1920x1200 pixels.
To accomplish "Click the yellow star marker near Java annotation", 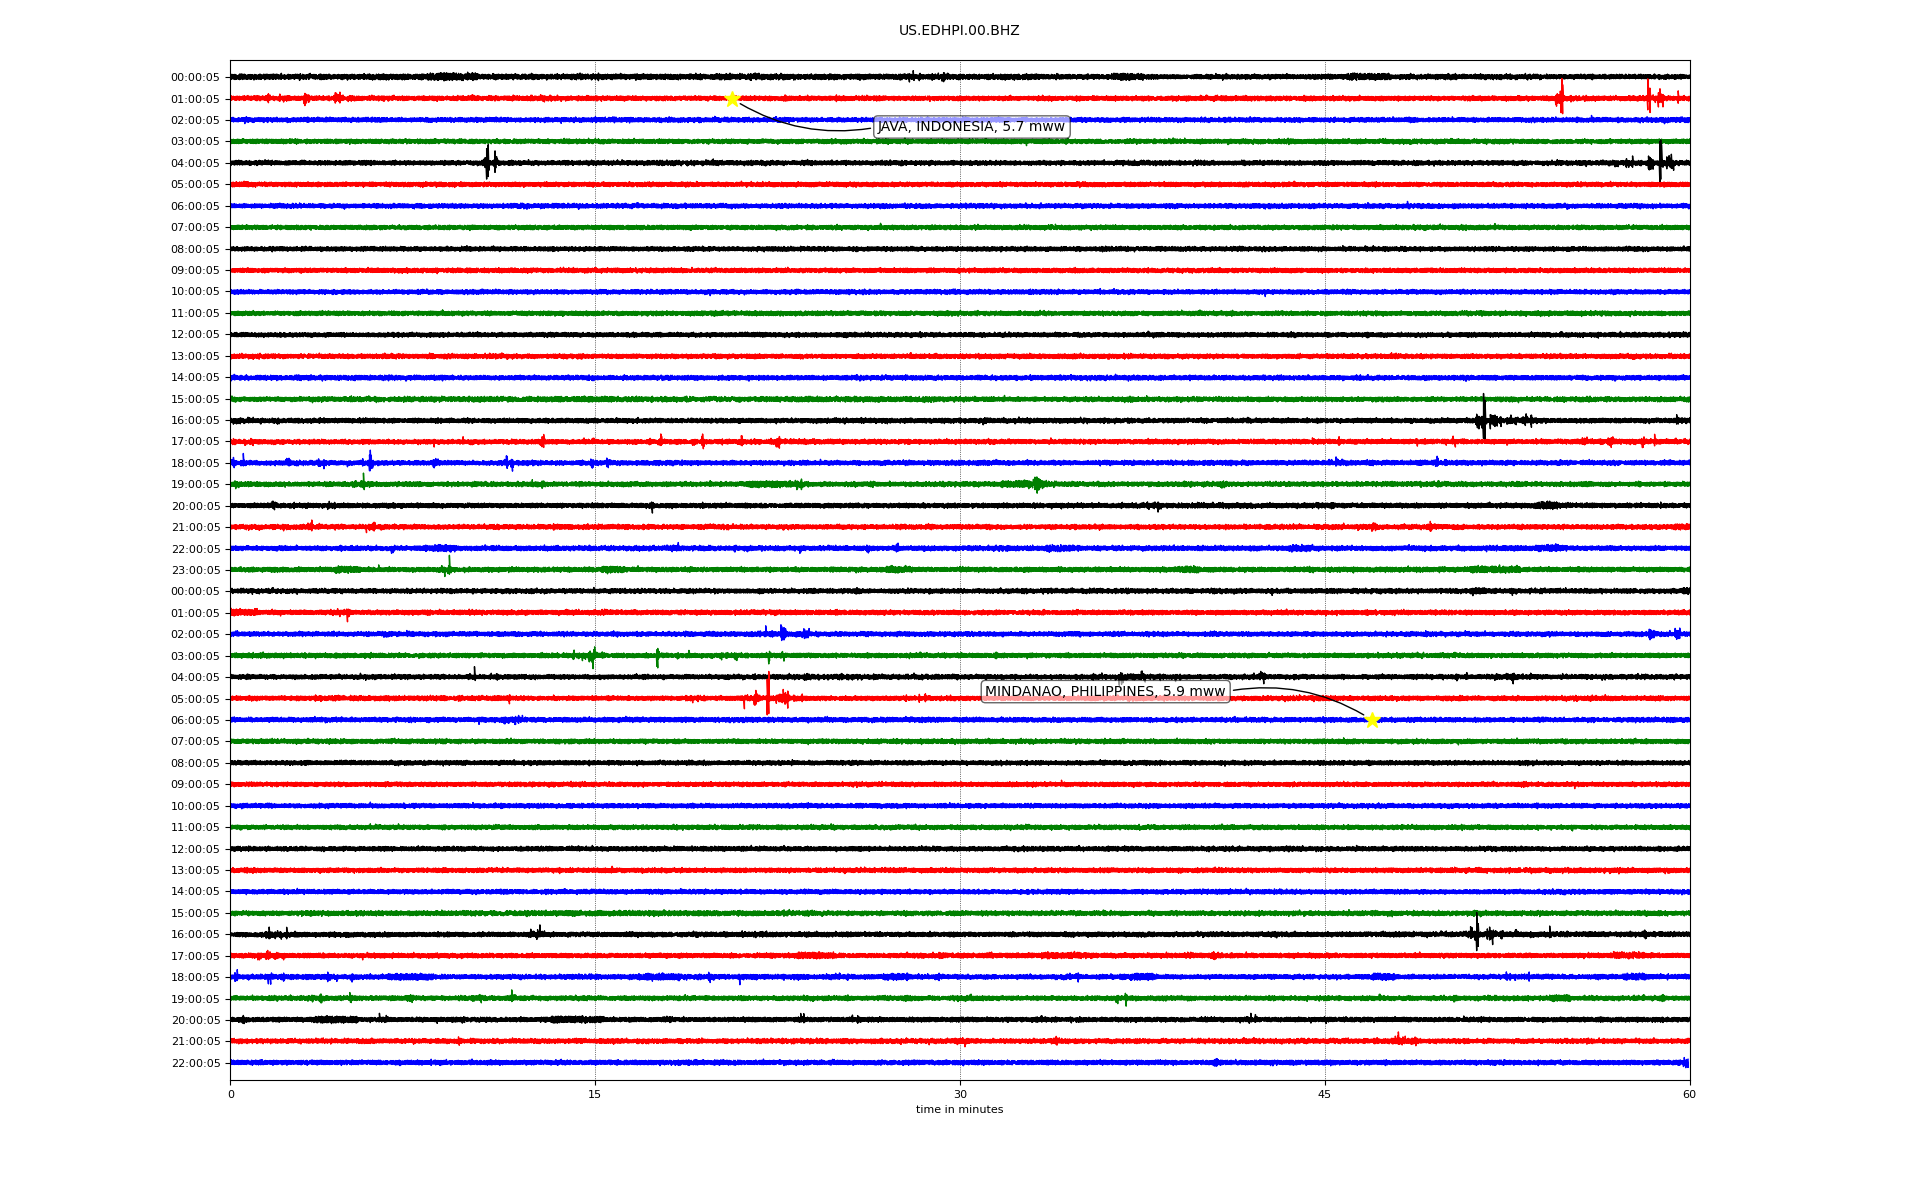I will 732,99.
